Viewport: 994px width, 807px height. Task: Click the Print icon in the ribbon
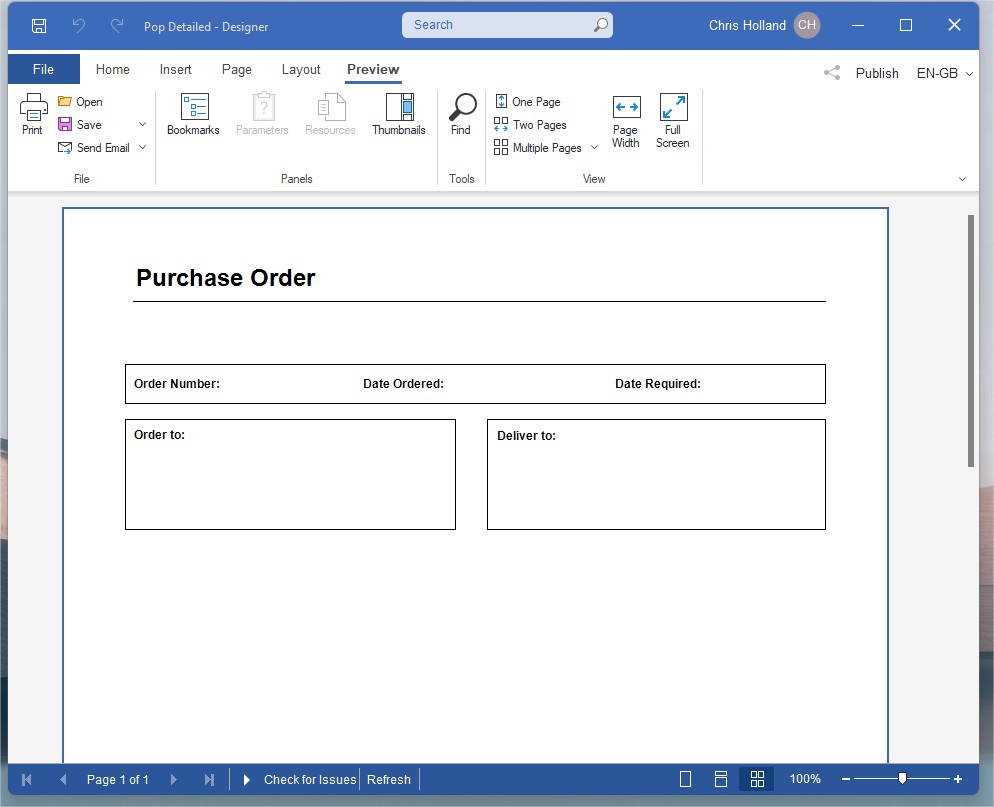[x=32, y=115]
